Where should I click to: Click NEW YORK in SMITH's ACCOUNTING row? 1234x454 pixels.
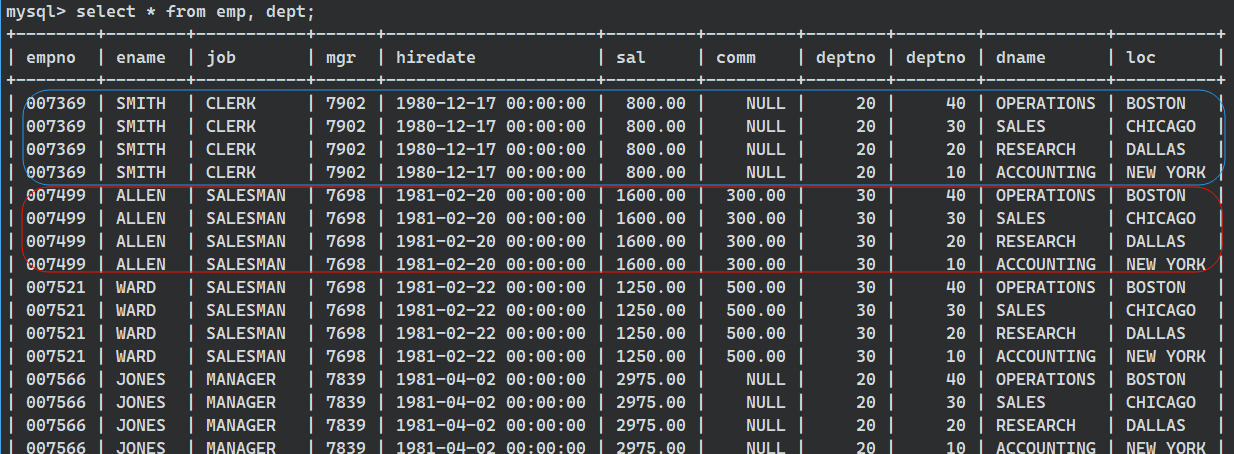pyautogui.click(x=1166, y=172)
